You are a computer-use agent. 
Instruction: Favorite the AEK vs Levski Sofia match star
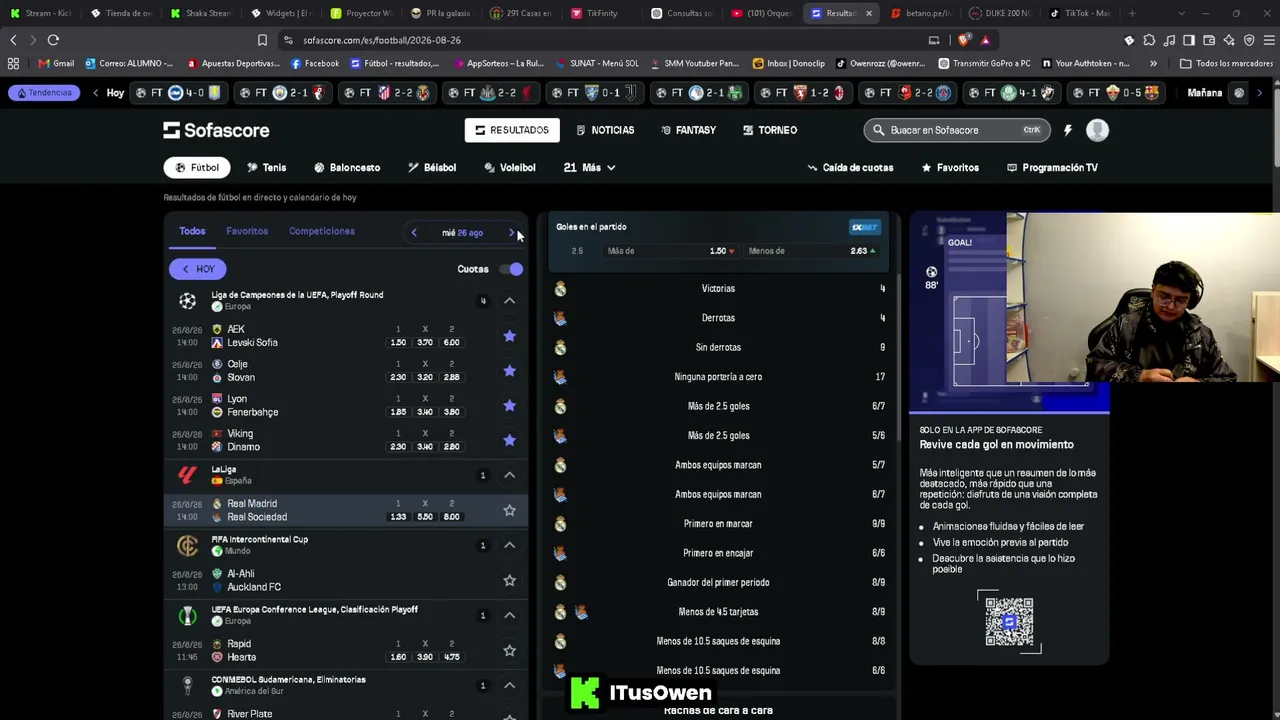tap(509, 336)
